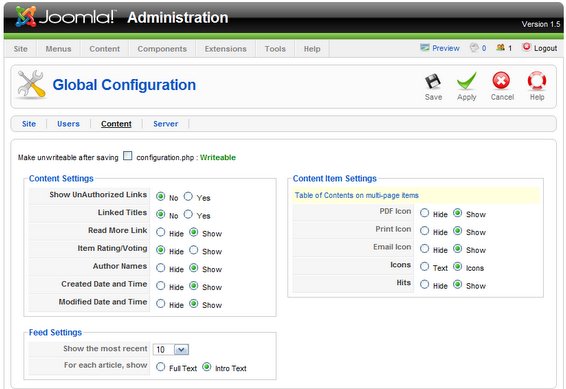Set Linked Titles to No
The image size is (566, 389).
coord(161,214)
